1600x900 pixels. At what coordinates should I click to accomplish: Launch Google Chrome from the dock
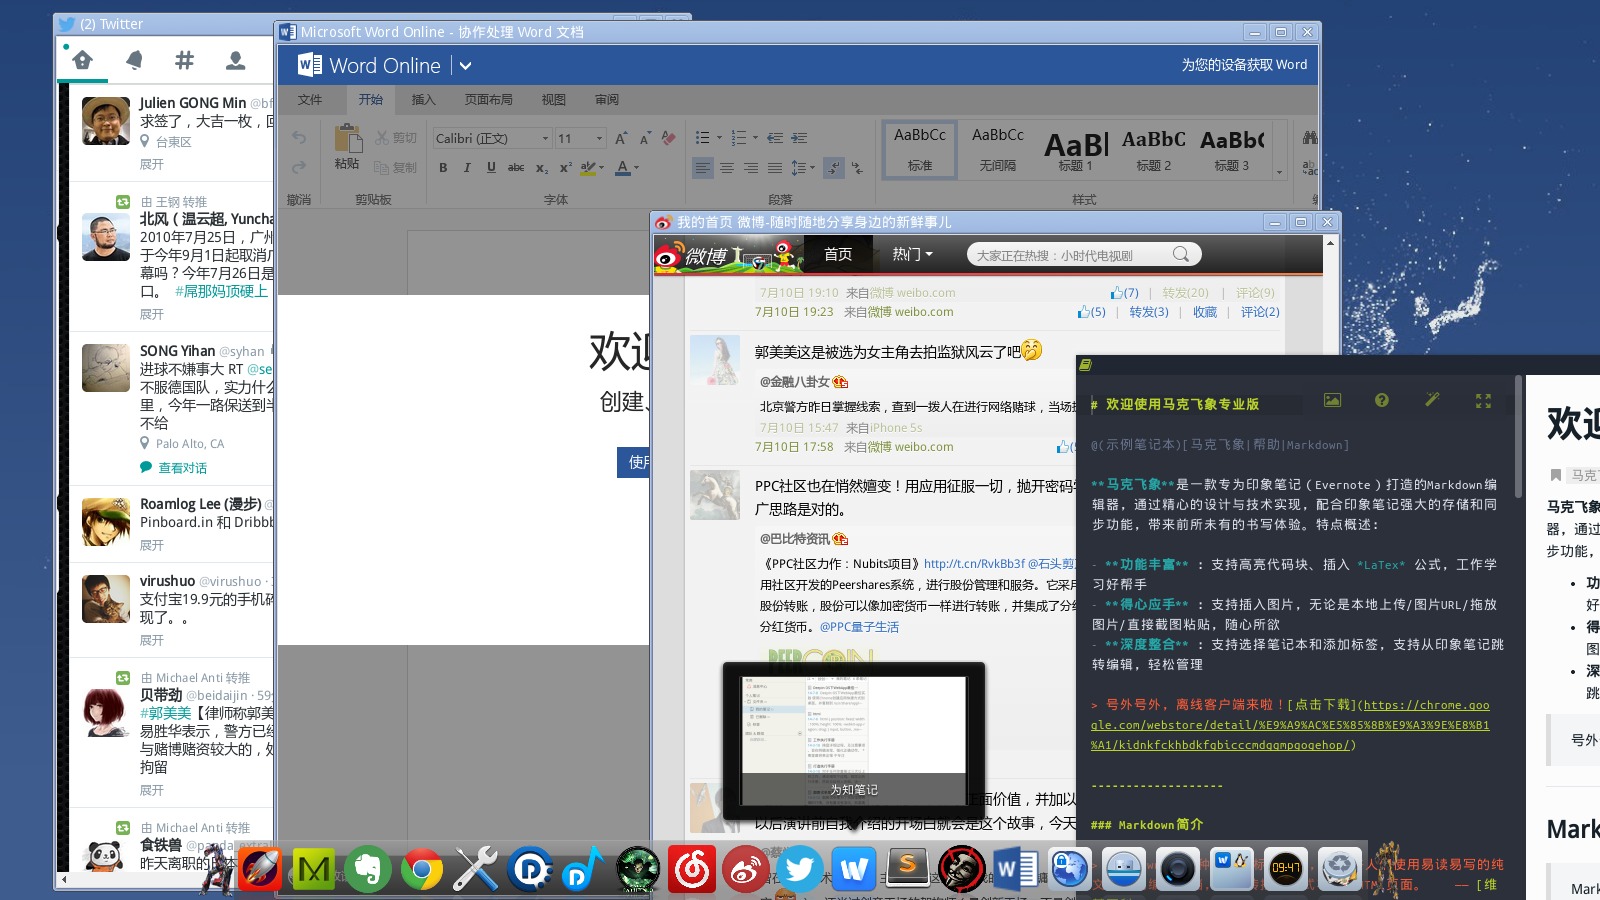pos(422,870)
